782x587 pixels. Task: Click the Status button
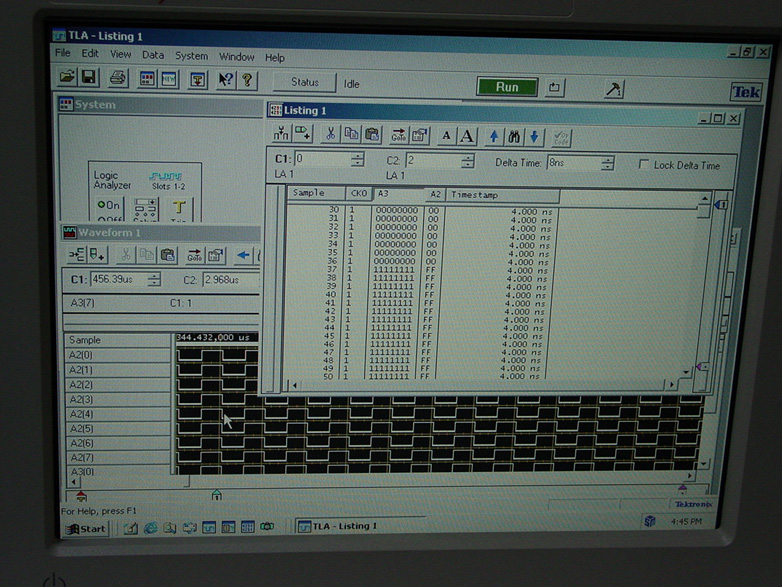pos(305,82)
